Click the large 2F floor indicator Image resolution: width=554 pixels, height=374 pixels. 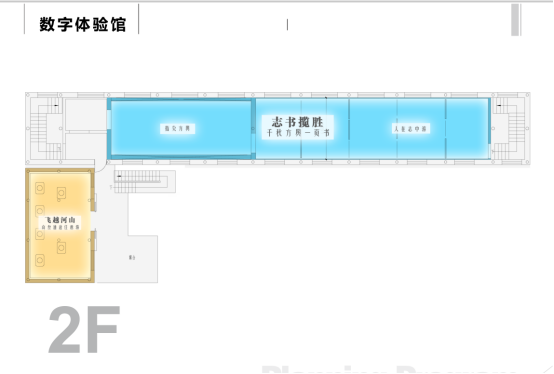(x=84, y=330)
